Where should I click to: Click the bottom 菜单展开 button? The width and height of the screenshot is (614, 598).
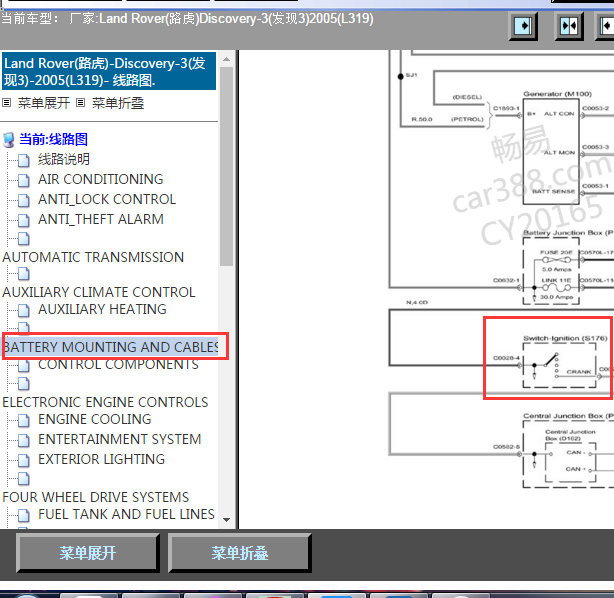click(88, 553)
